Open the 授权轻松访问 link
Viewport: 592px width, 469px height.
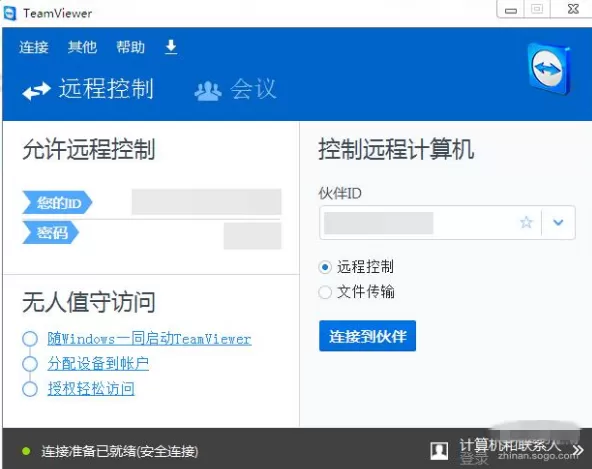click(x=91, y=389)
